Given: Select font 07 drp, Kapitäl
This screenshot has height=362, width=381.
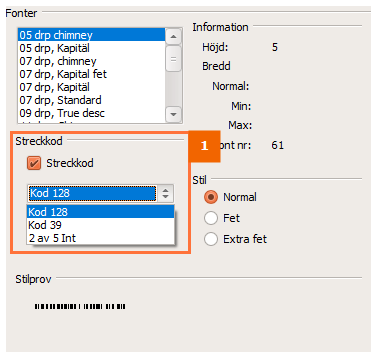Looking at the screenshot, I should coord(92,87).
